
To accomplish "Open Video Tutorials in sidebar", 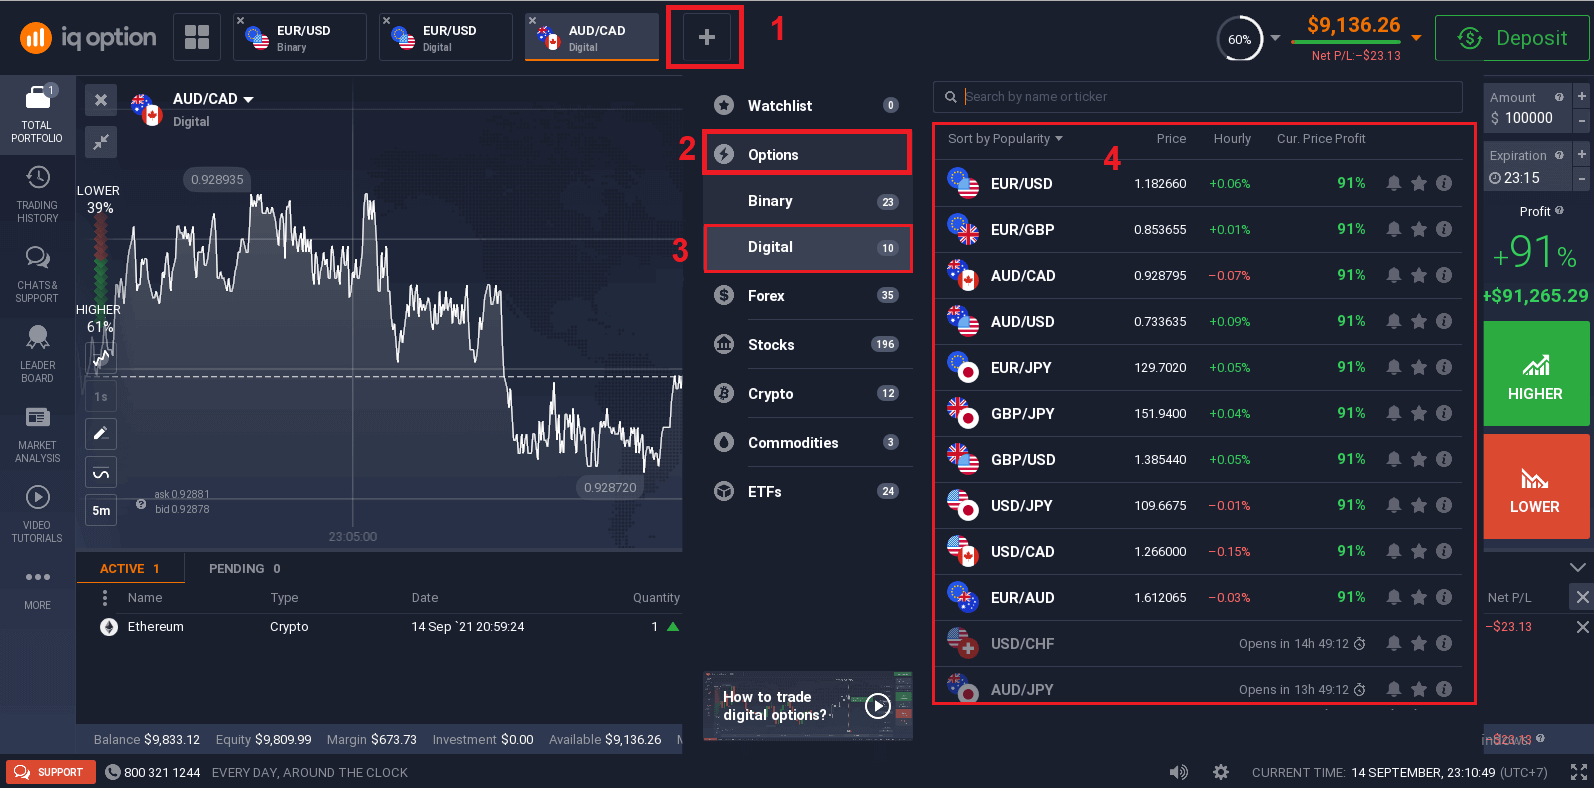I will point(37,513).
